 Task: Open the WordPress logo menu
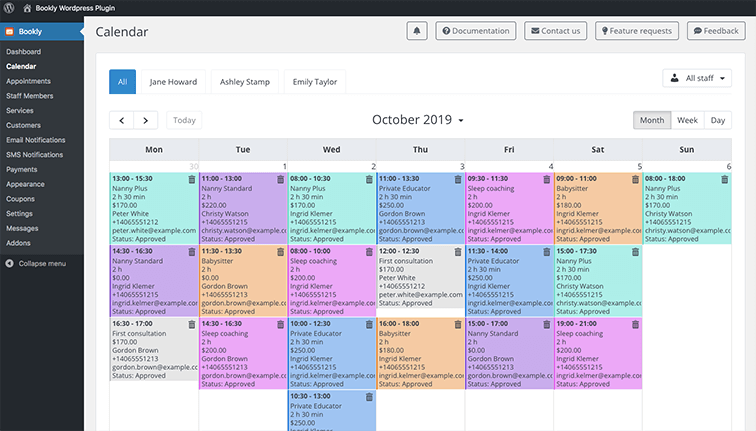pyautogui.click(x=9, y=8)
